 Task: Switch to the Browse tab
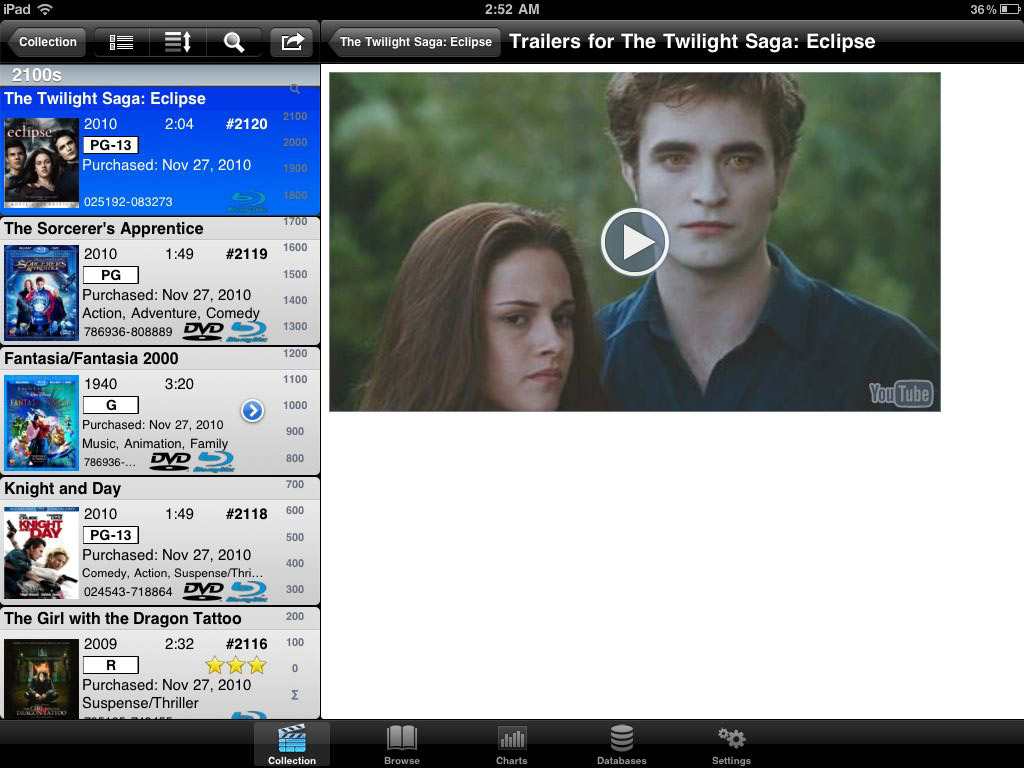coord(402,745)
